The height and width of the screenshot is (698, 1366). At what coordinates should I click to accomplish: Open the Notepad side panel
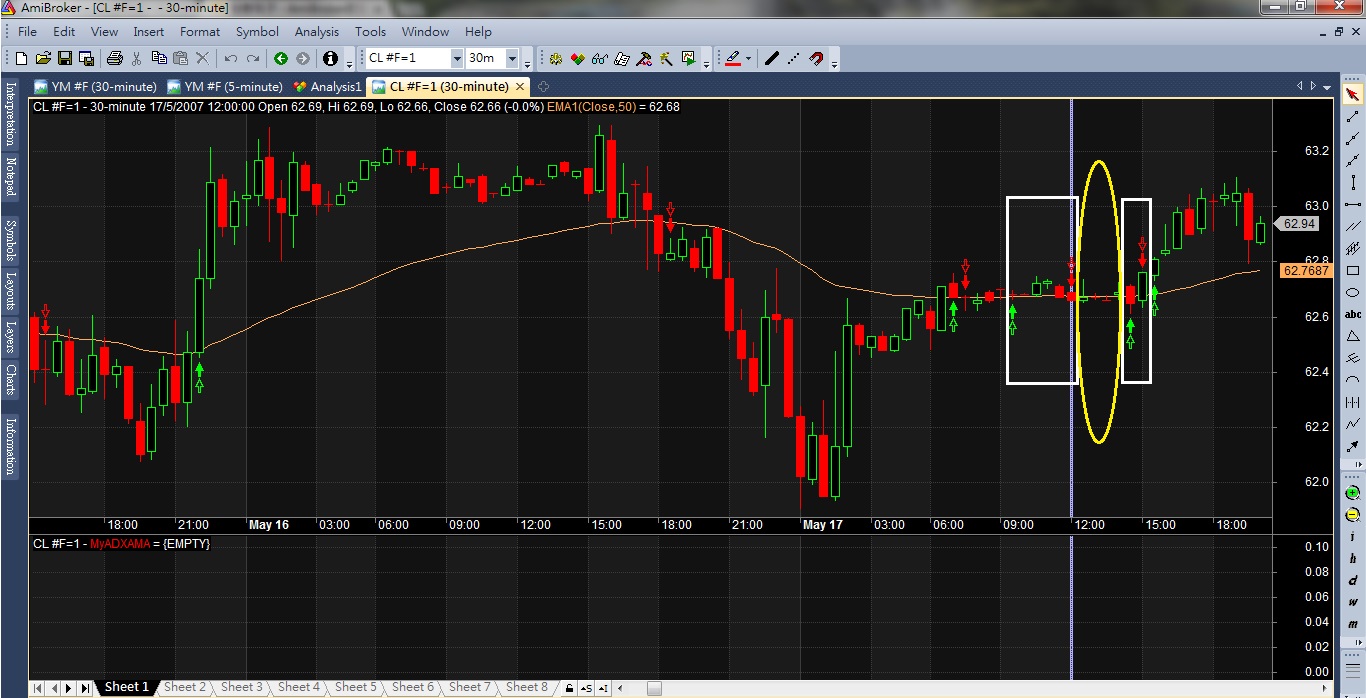coord(11,177)
